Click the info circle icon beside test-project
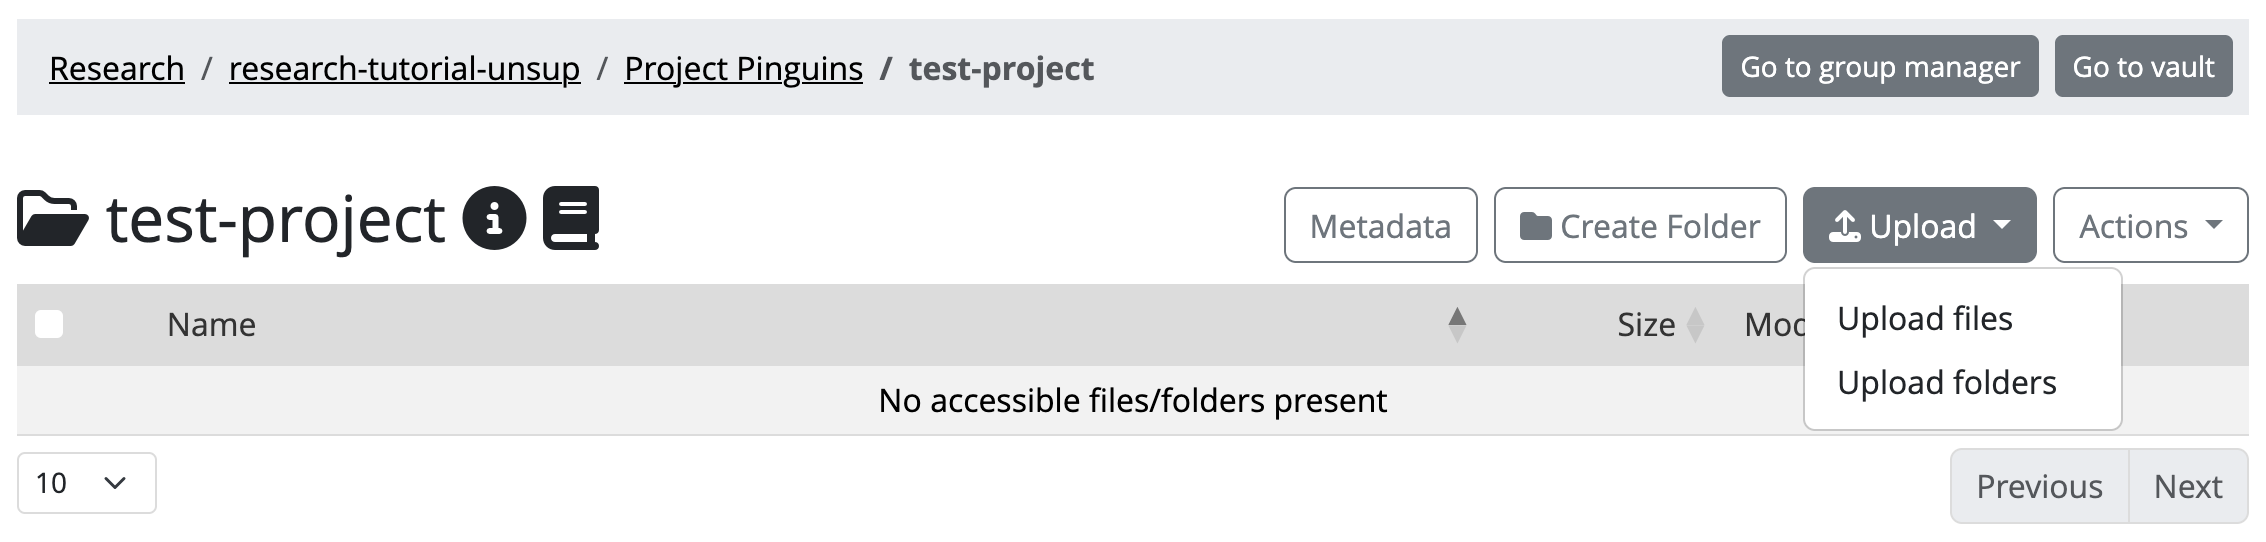The image size is (2266, 542). [494, 218]
